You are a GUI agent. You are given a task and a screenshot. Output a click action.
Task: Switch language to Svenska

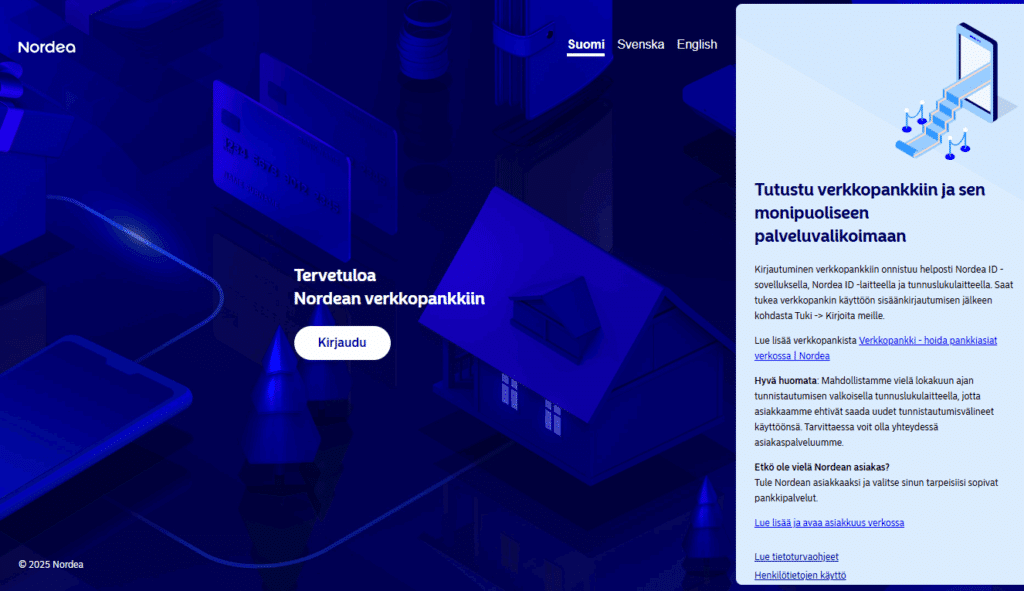640,45
